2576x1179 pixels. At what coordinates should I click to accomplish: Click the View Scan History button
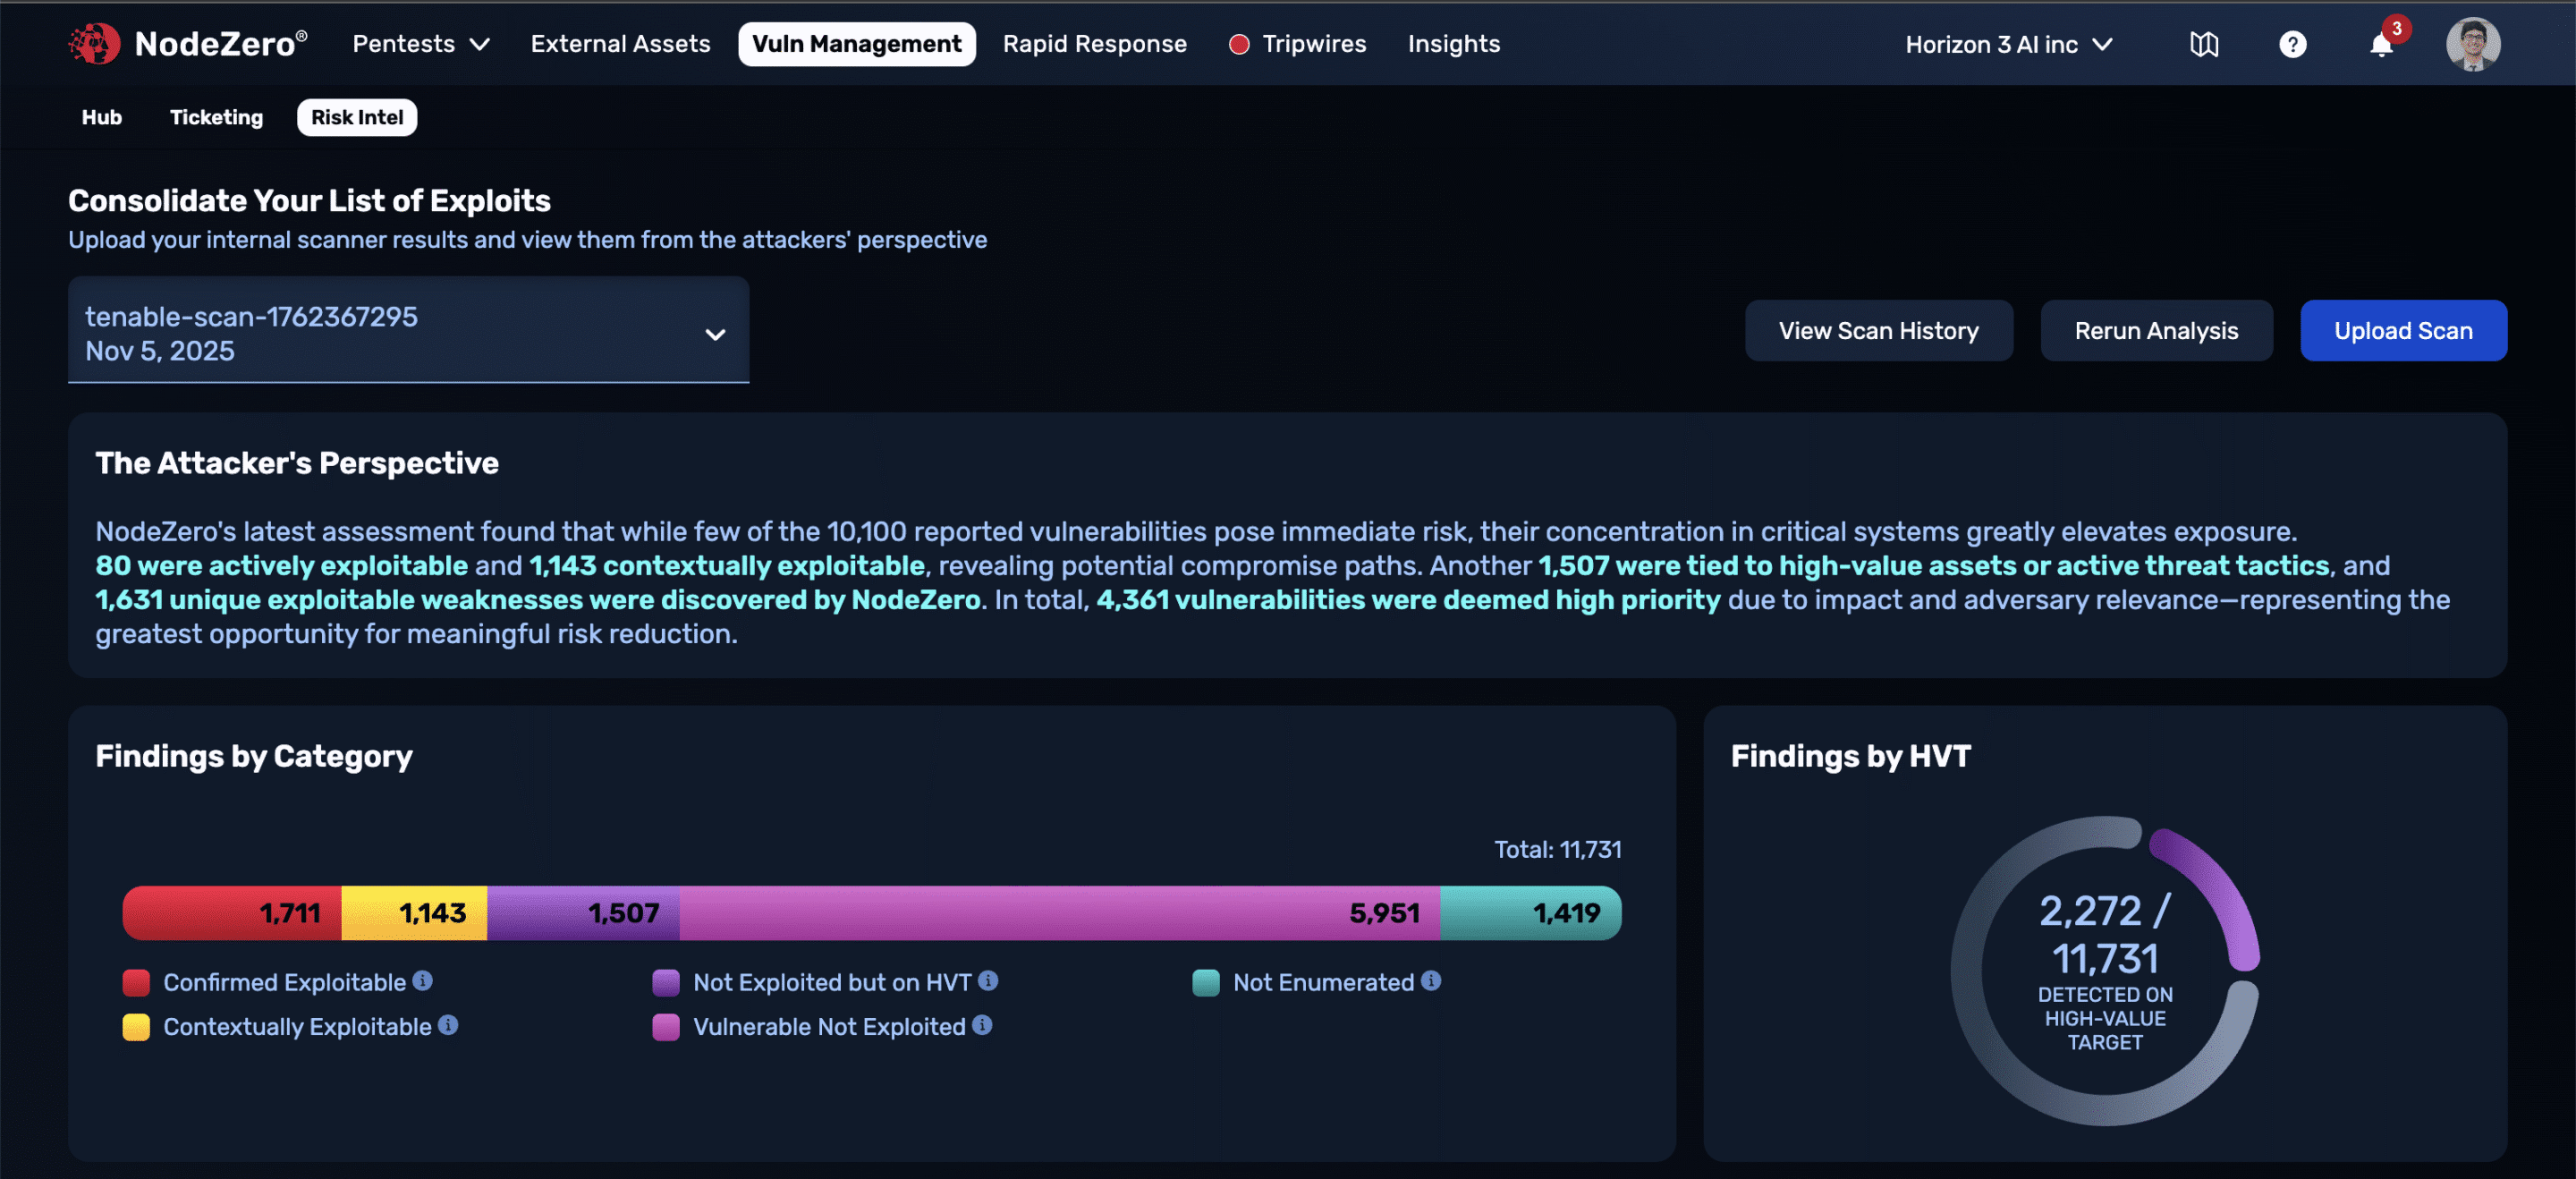tap(1878, 330)
